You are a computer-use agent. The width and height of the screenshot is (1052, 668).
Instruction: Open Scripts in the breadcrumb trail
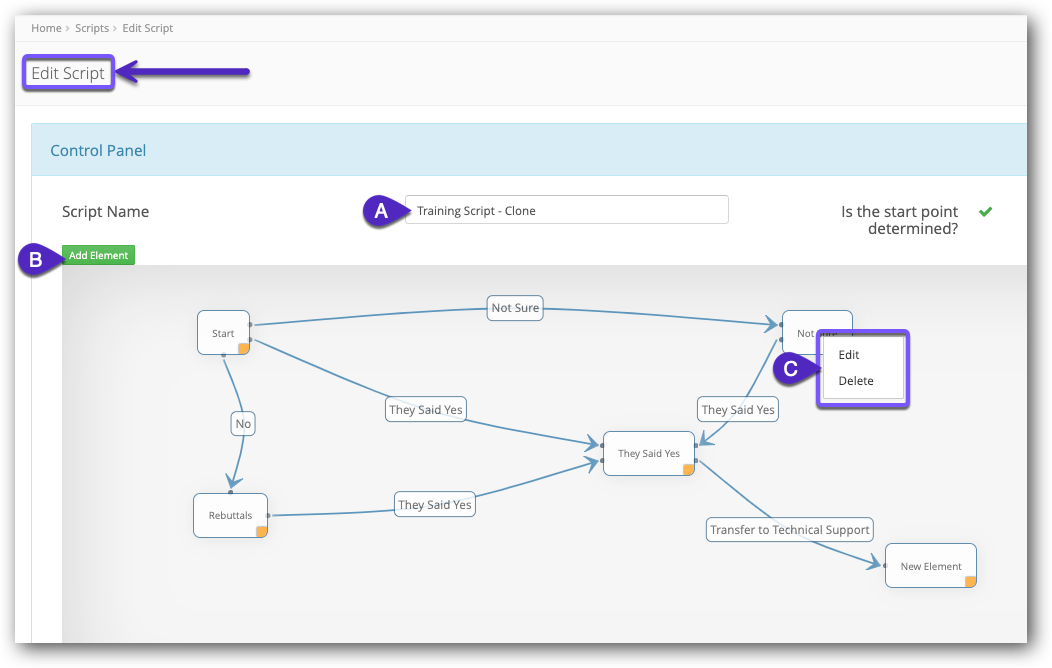coord(92,28)
